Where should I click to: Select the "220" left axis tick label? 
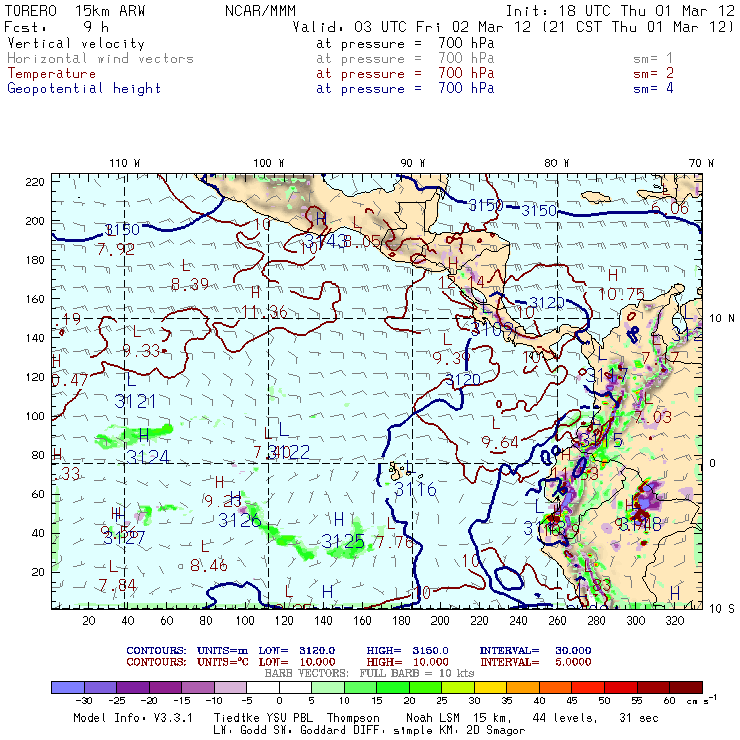click(35, 182)
